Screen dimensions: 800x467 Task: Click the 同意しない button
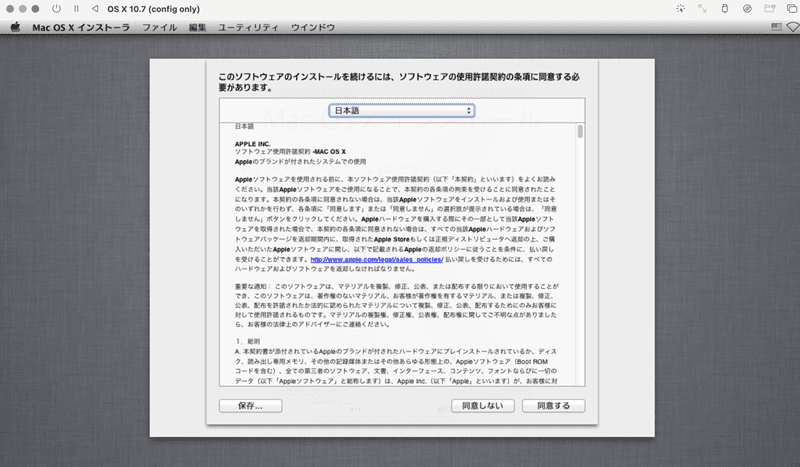tap(483, 406)
